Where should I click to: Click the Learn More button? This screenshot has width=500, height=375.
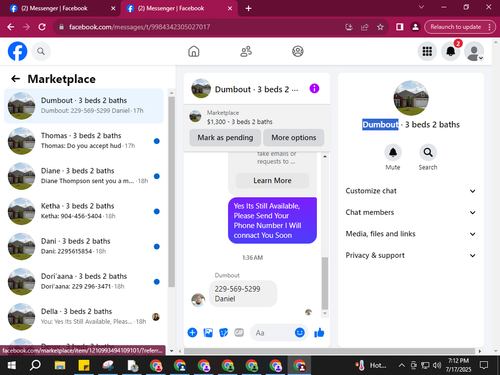point(272,181)
